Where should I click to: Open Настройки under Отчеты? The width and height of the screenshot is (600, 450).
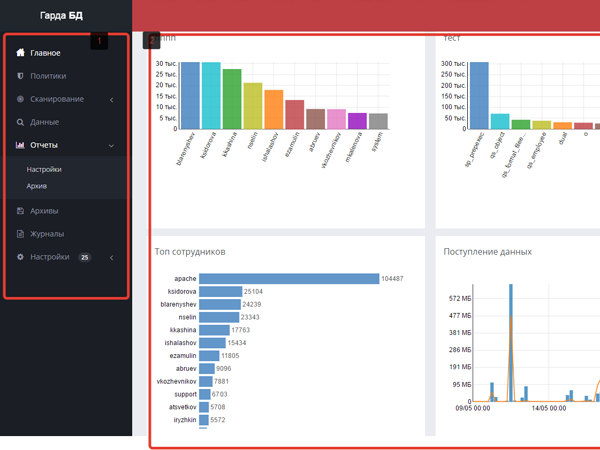point(44,169)
